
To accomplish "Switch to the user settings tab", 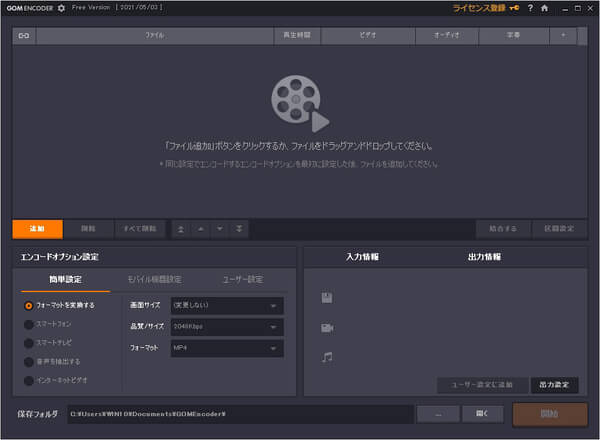I will pos(243,280).
